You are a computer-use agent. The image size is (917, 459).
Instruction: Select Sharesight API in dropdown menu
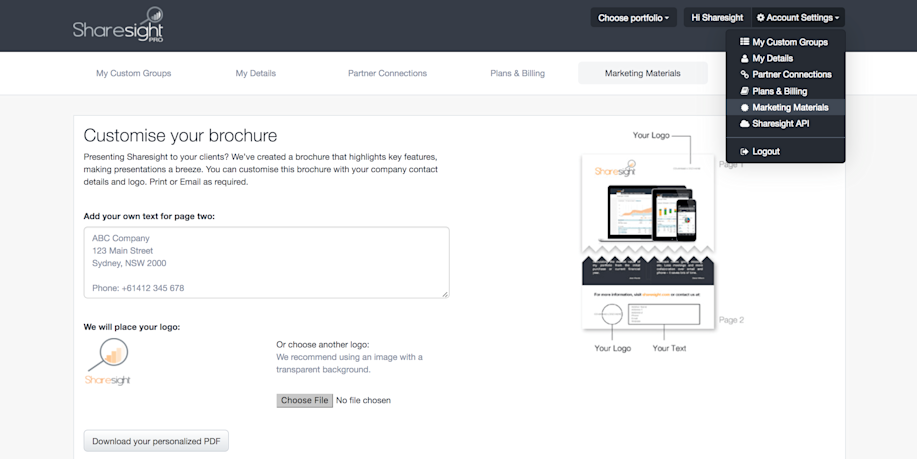[x=785, y=124]
